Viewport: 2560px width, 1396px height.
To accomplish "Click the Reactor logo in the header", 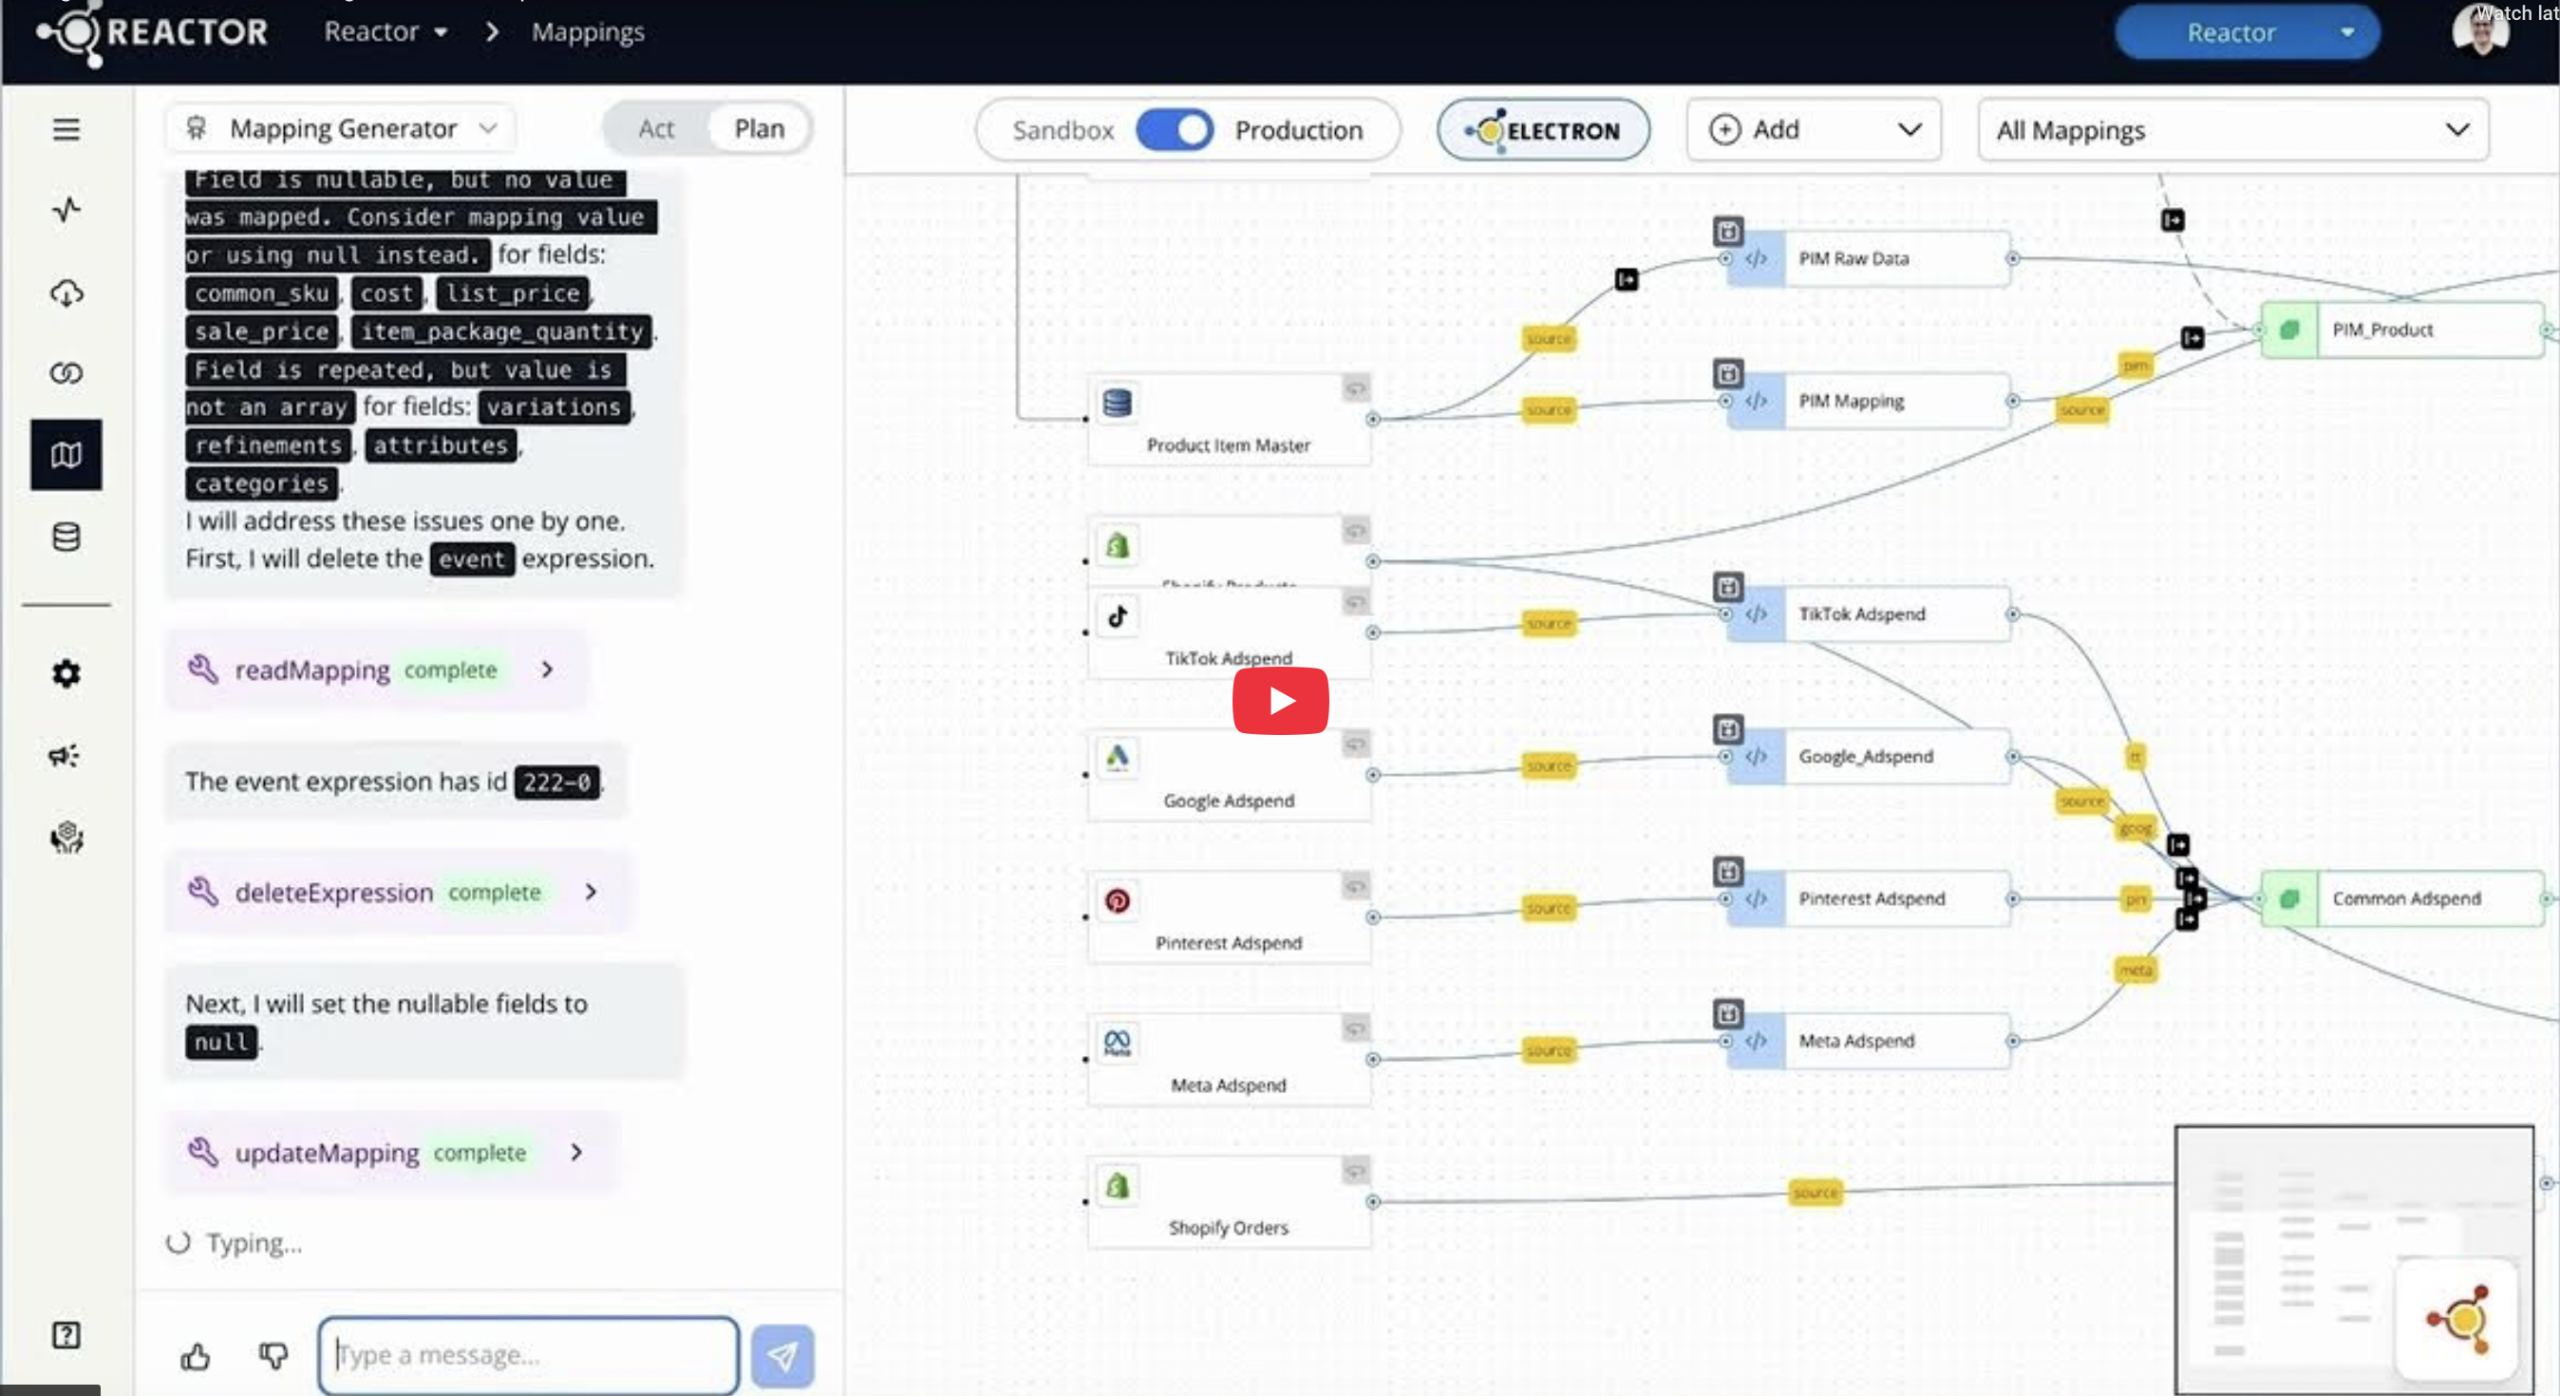I will pyautogui.click(x=152, y=34).
